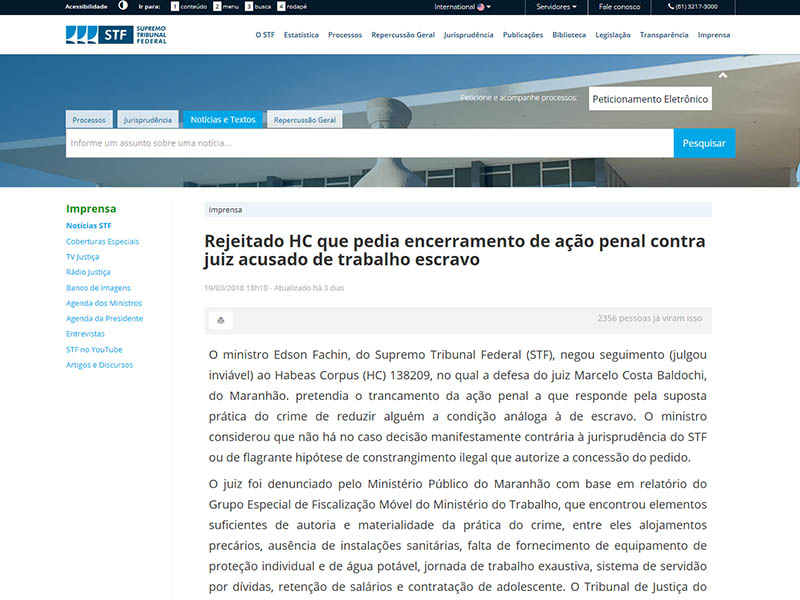This screenshot has height=600, width=800.
Task: Open the Repercussão Geral top menu
Action: point(403,35)
